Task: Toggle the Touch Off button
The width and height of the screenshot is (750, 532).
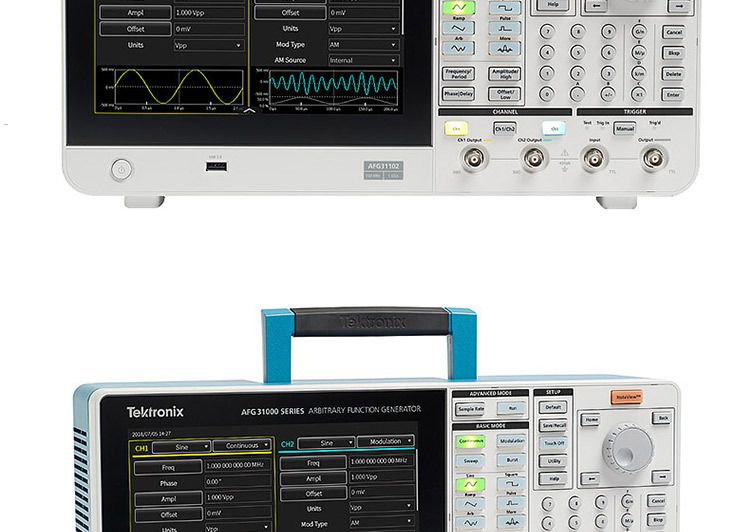Action: point(553,442)
